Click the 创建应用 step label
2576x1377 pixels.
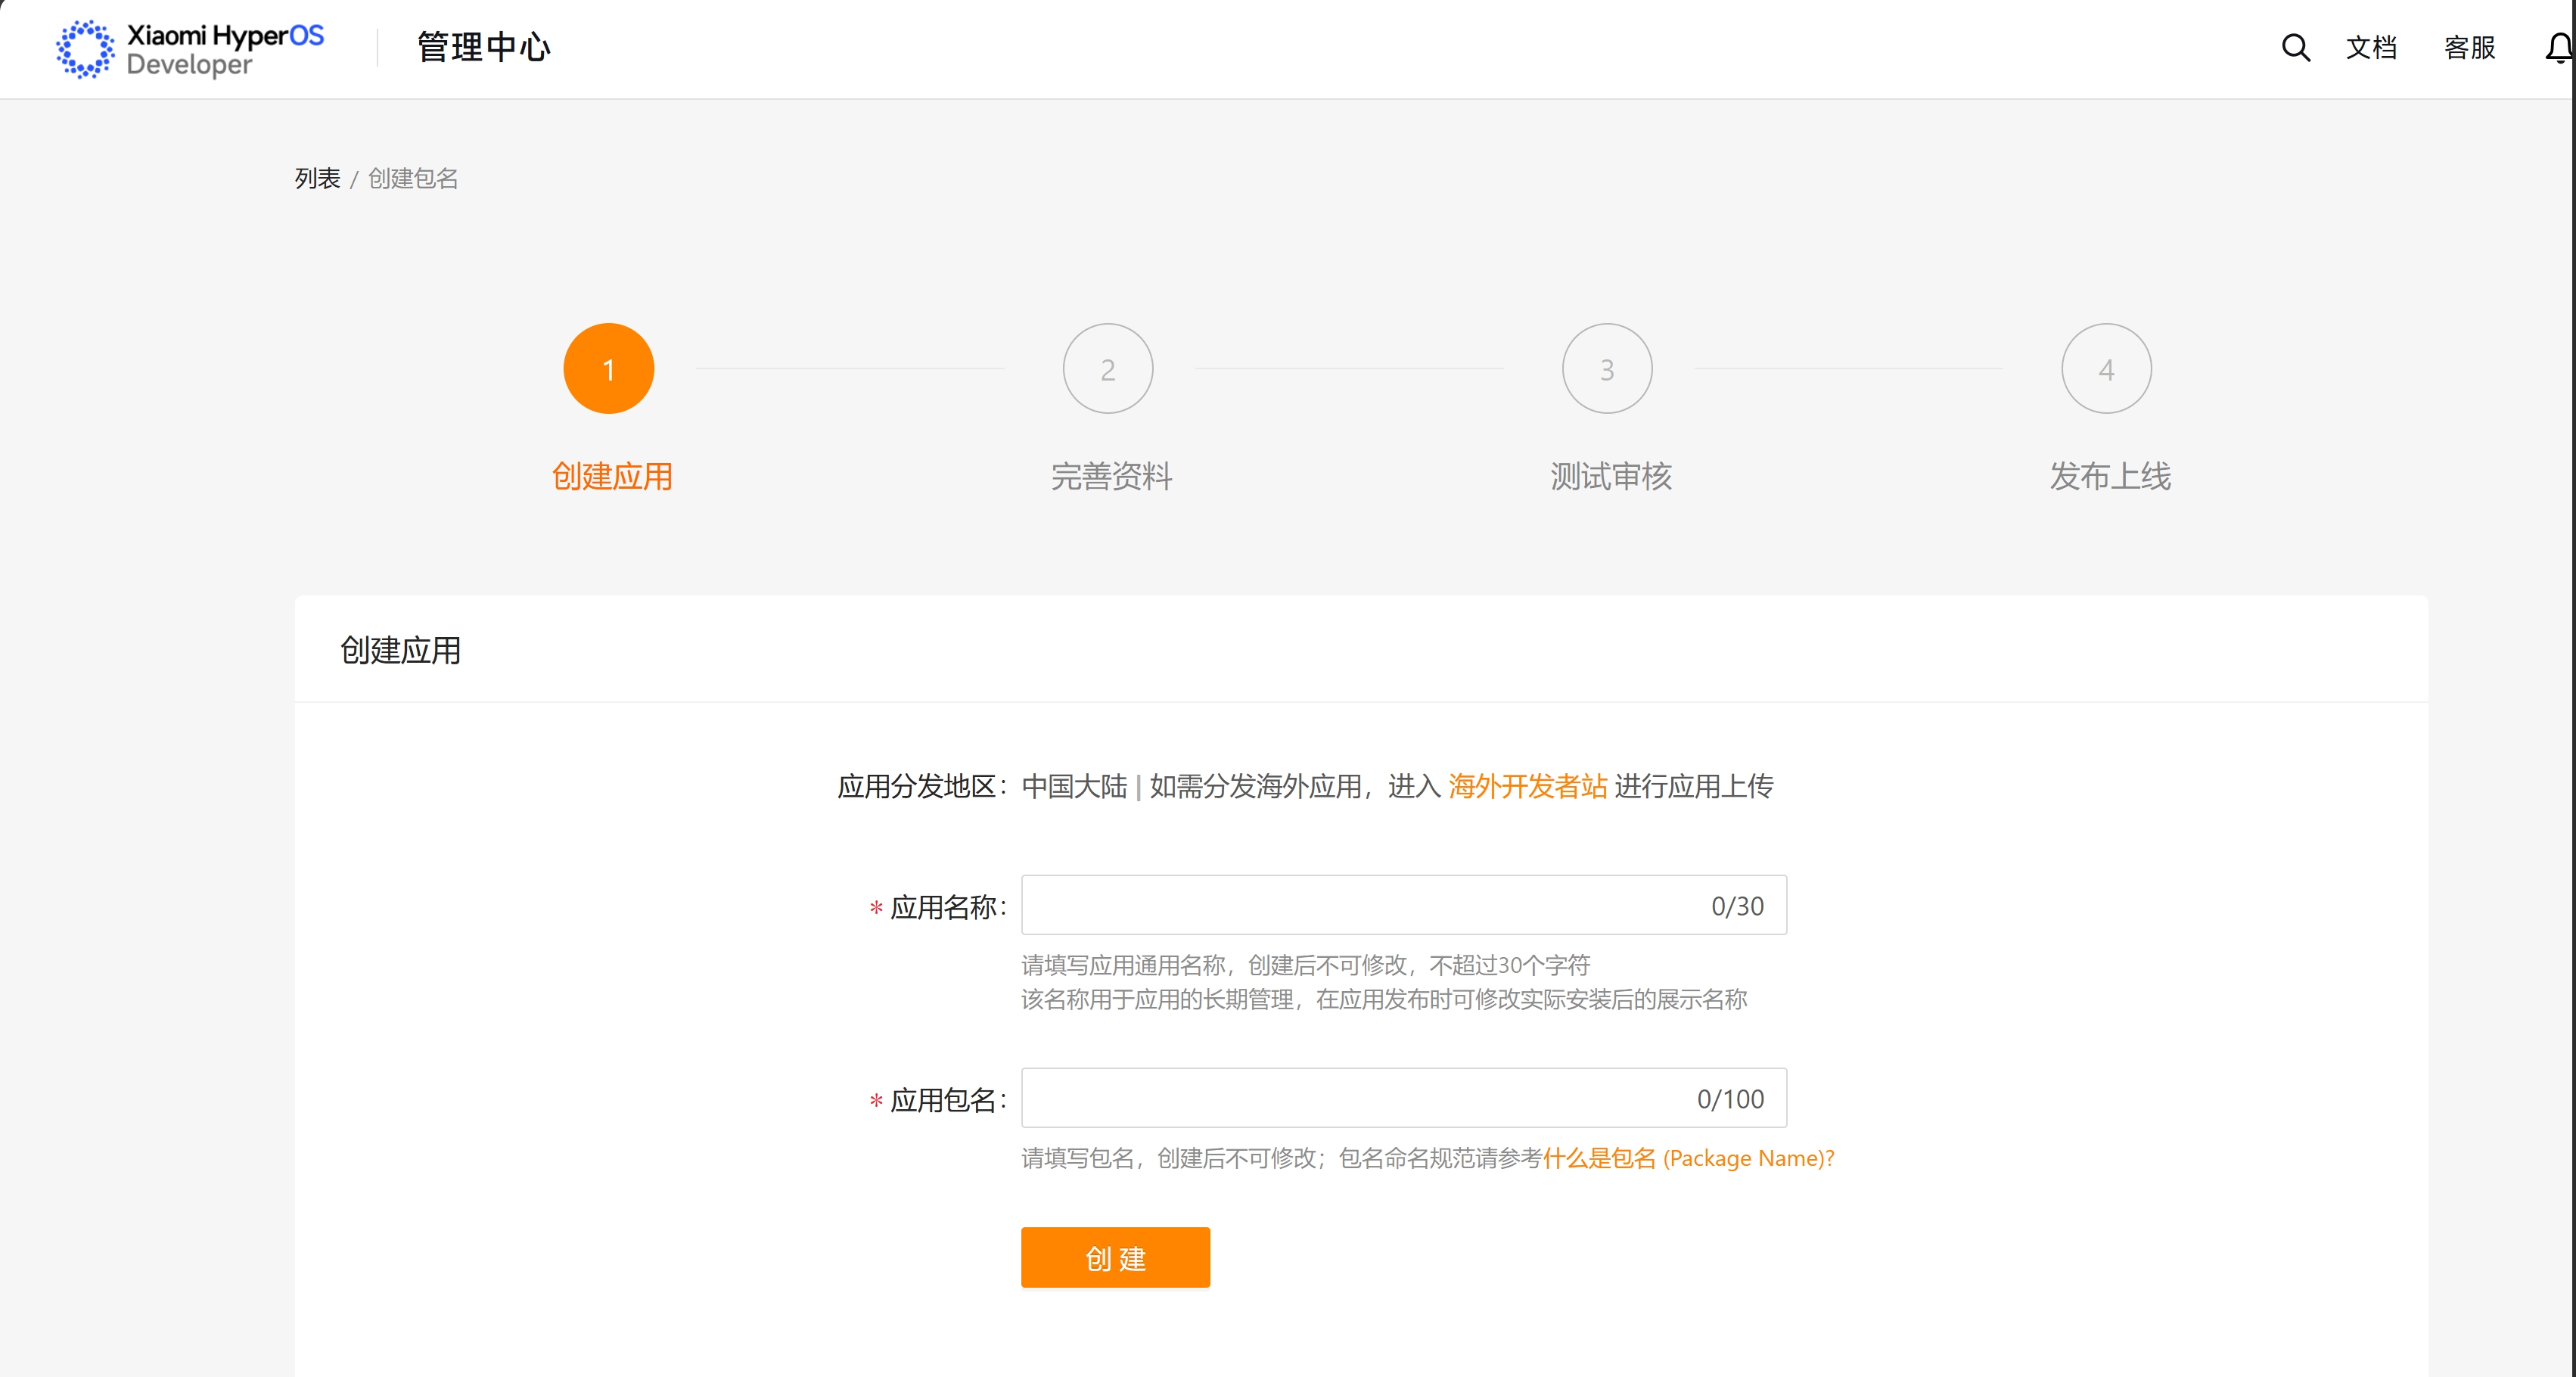click(x=612, y=476)
